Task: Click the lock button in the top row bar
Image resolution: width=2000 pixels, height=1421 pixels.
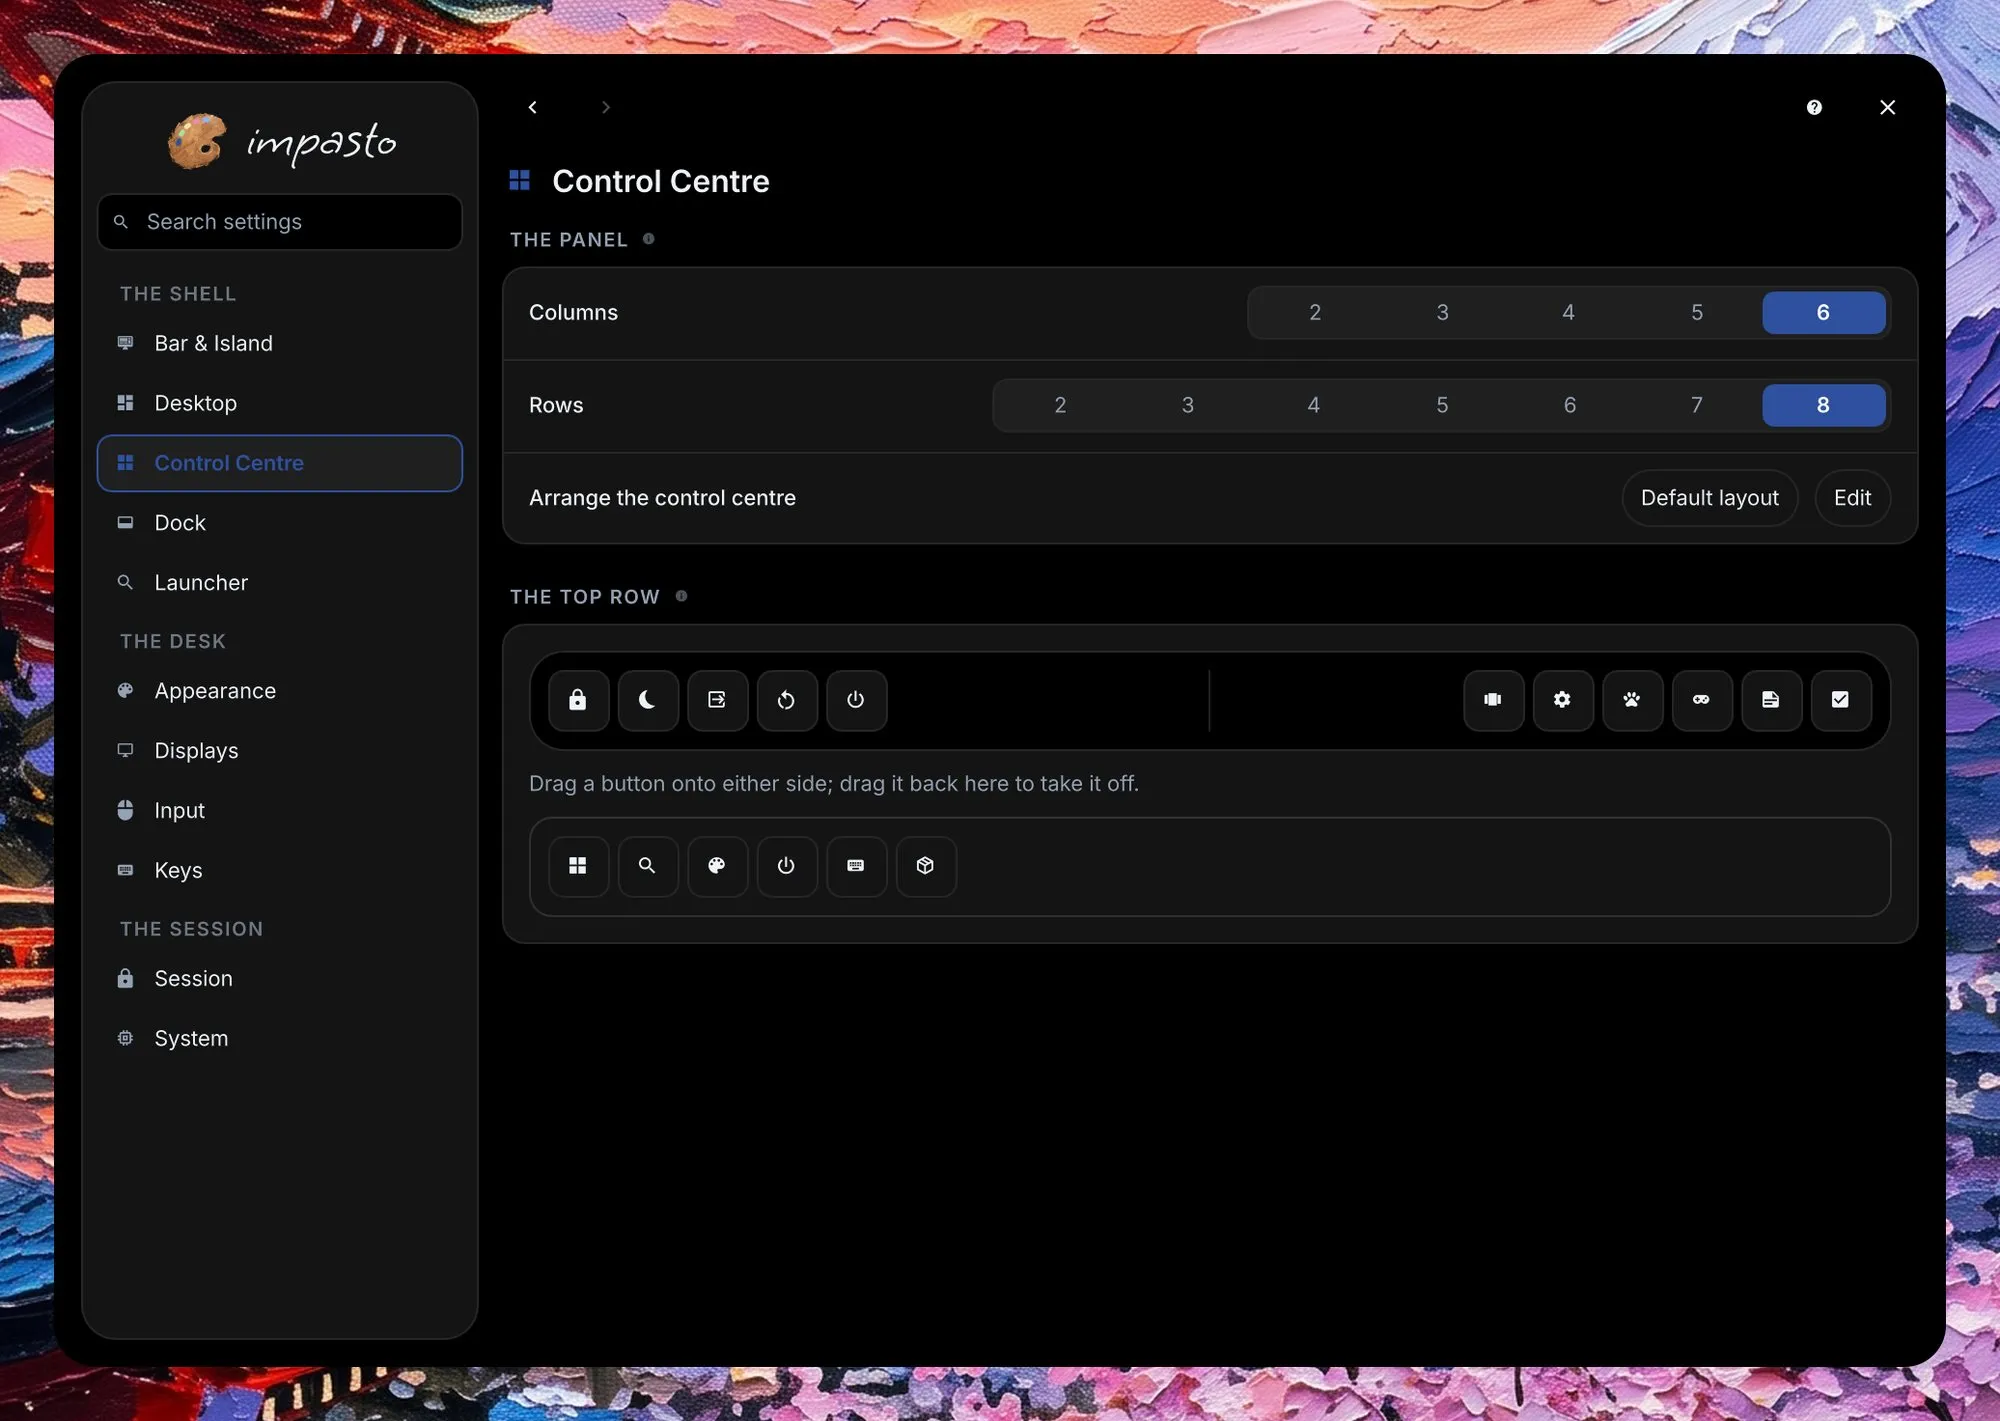Action: (x=578, y=700)
